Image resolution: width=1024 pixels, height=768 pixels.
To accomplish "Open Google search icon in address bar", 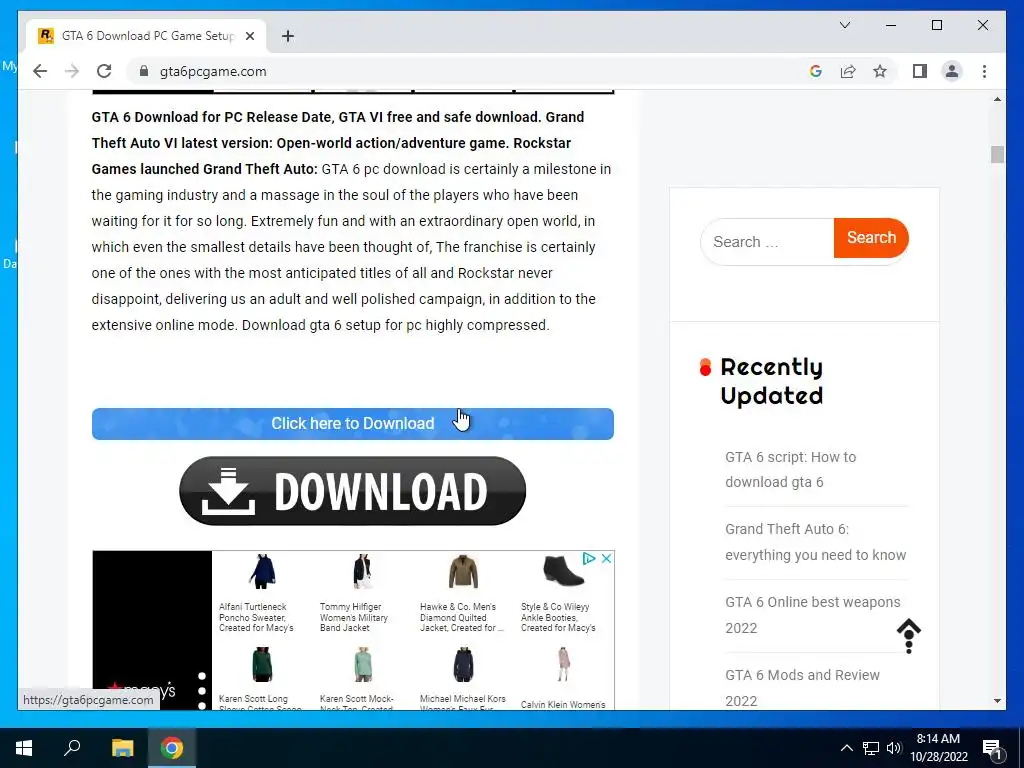I will click(816, 71).
